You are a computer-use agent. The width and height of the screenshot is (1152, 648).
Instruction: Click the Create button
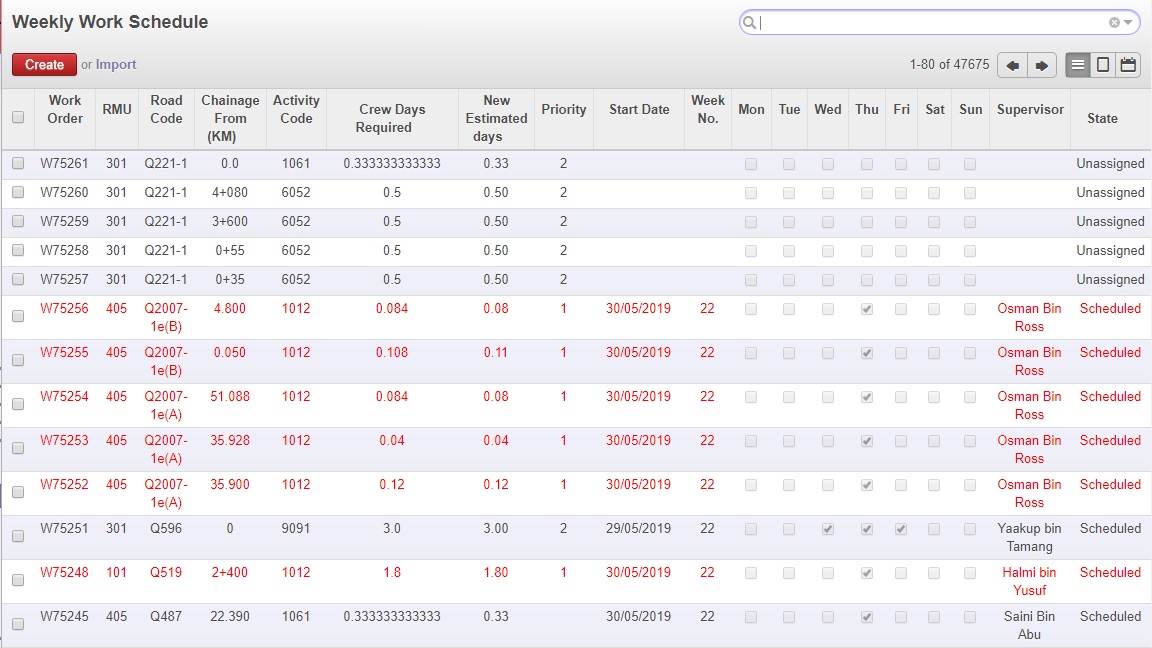(x=44, y=65)
